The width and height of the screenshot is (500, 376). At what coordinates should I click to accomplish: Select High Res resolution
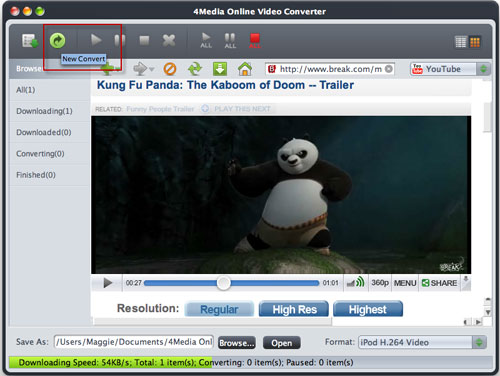[294, 309]
